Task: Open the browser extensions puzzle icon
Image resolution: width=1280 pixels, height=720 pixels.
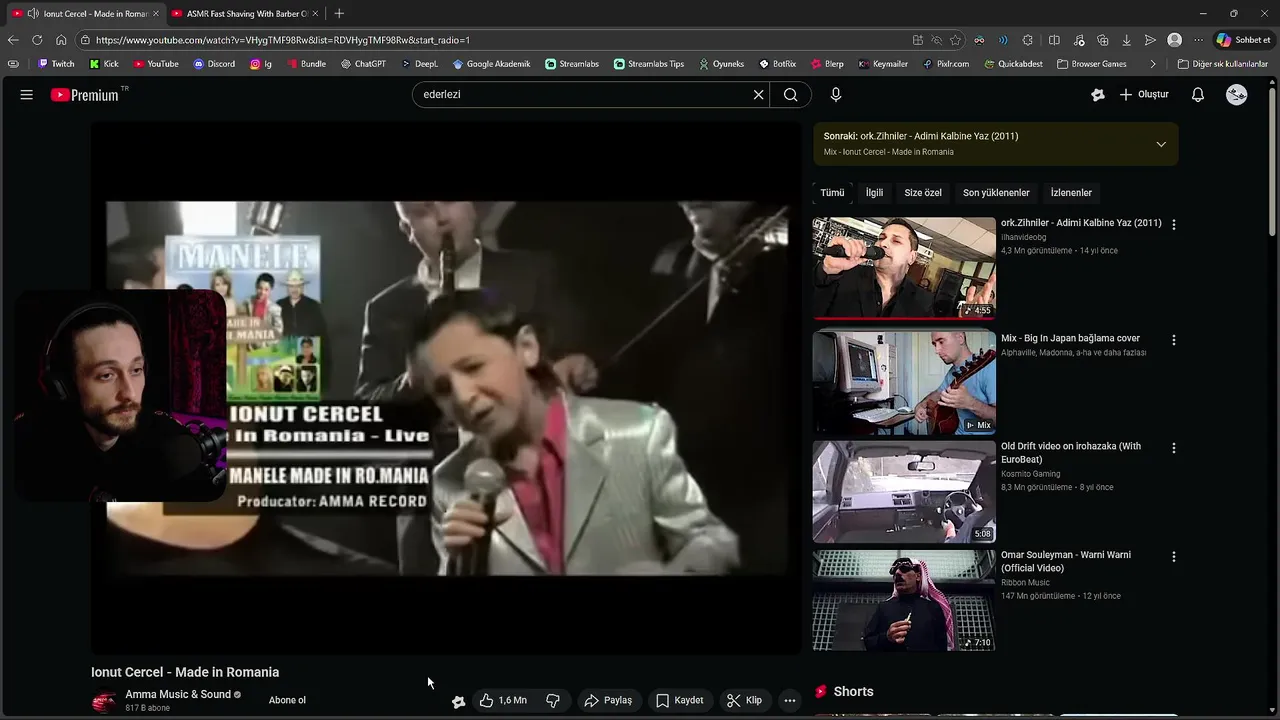Action: pyautogui.click(x=1028, y=40)
